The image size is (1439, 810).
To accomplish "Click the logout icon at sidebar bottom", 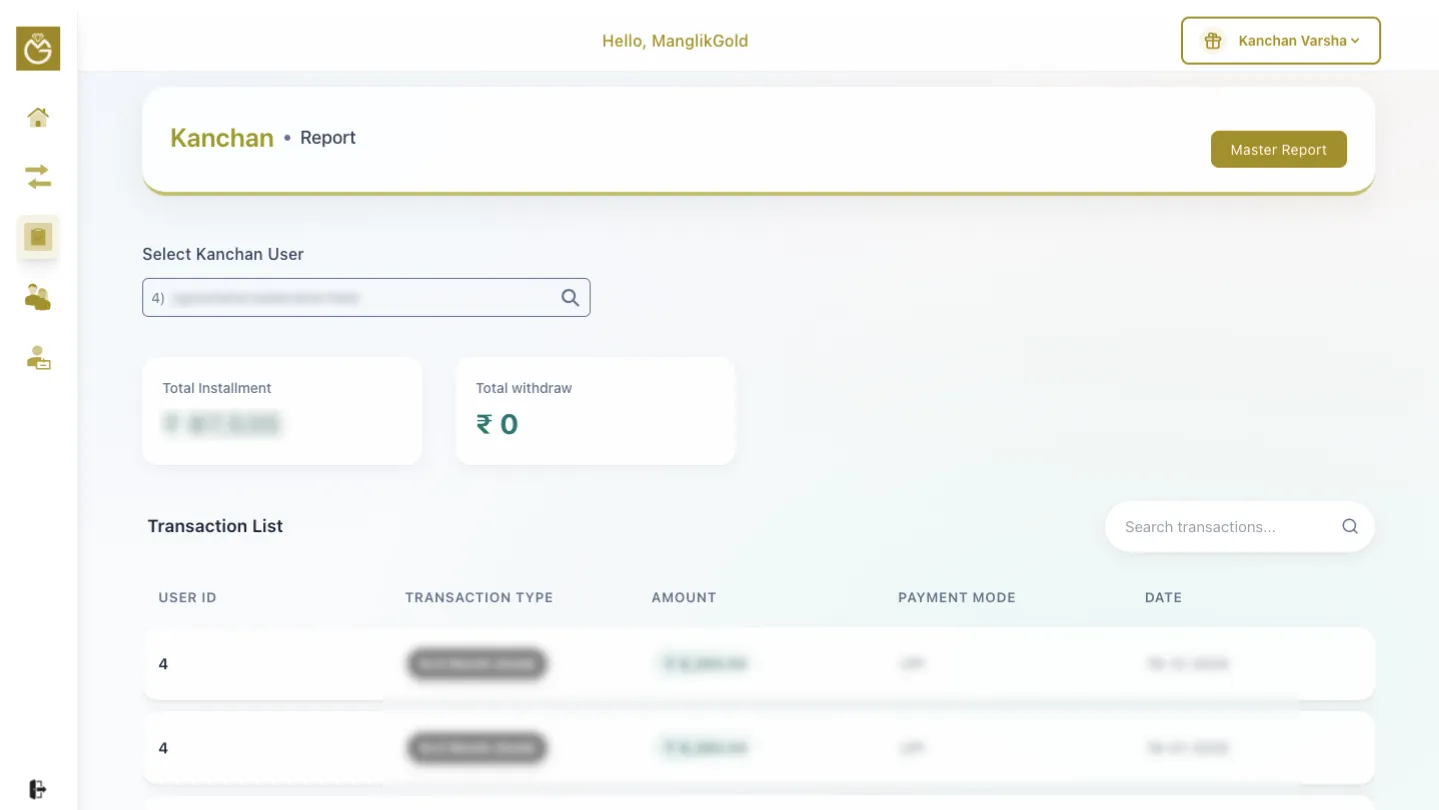I will (38, 789).
